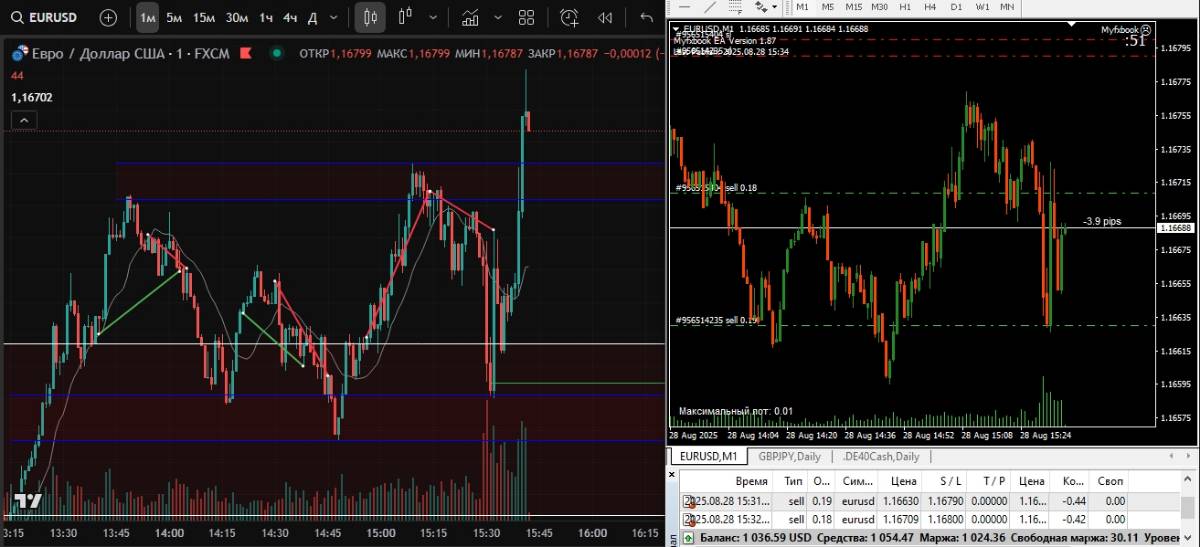Screen dimensions: 1200x547
Task: Collapse the indicator legend chevron button
Action: pyautogui.click(x=24, y=121)
